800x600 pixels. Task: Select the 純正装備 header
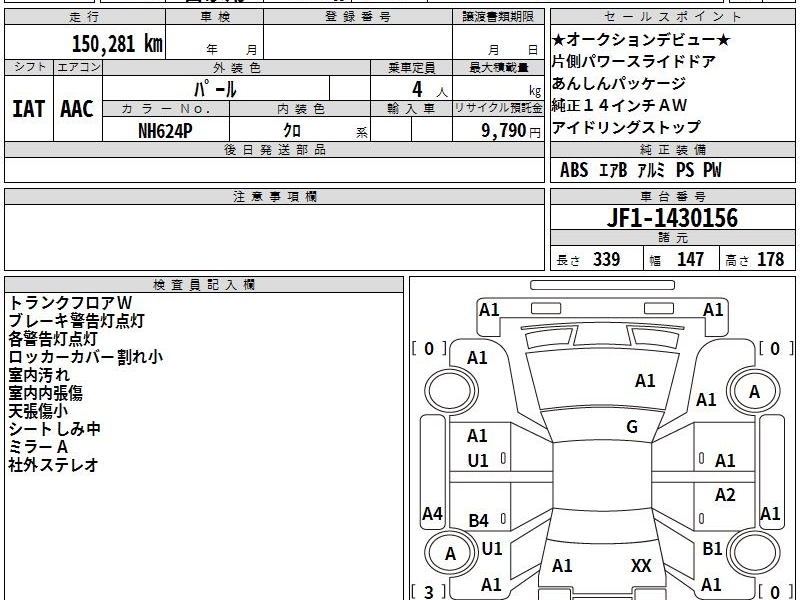point(672,149)
